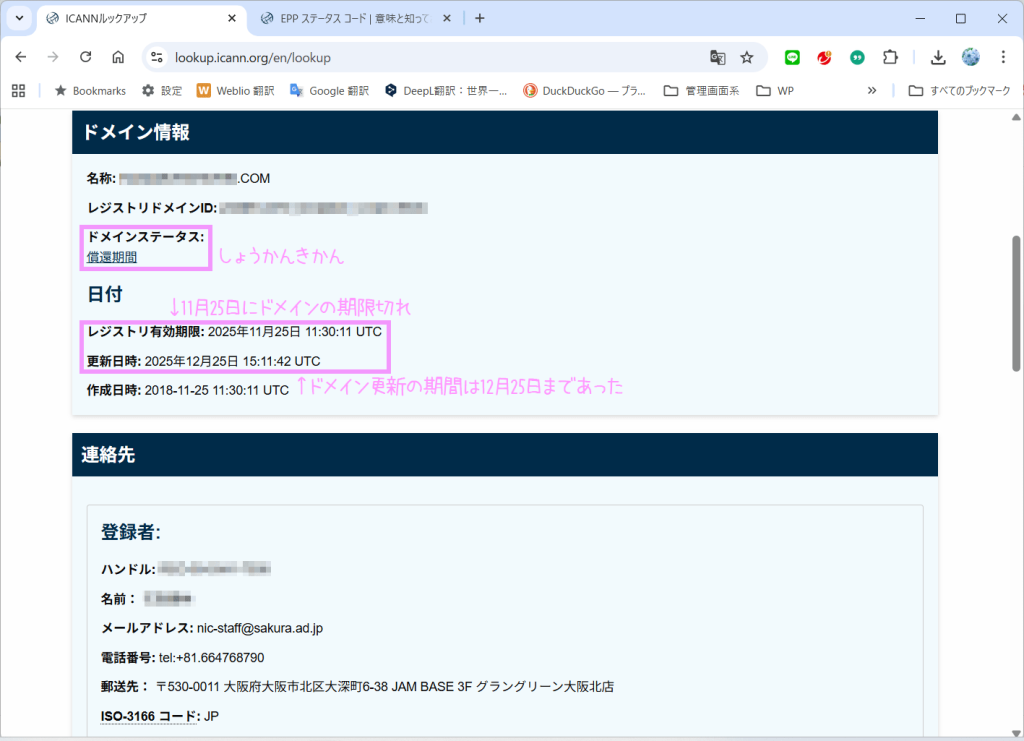Screen dimensions: 1024x741
Task: Open the 管理画面系 bookmark folder
Action: [701, 90]
